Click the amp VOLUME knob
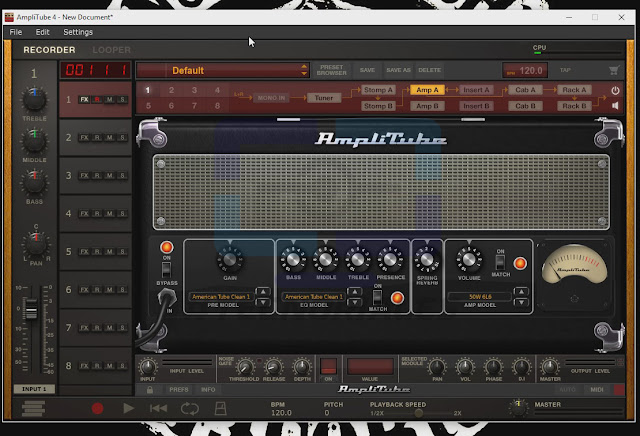The image size is (640, 436). 469,259
